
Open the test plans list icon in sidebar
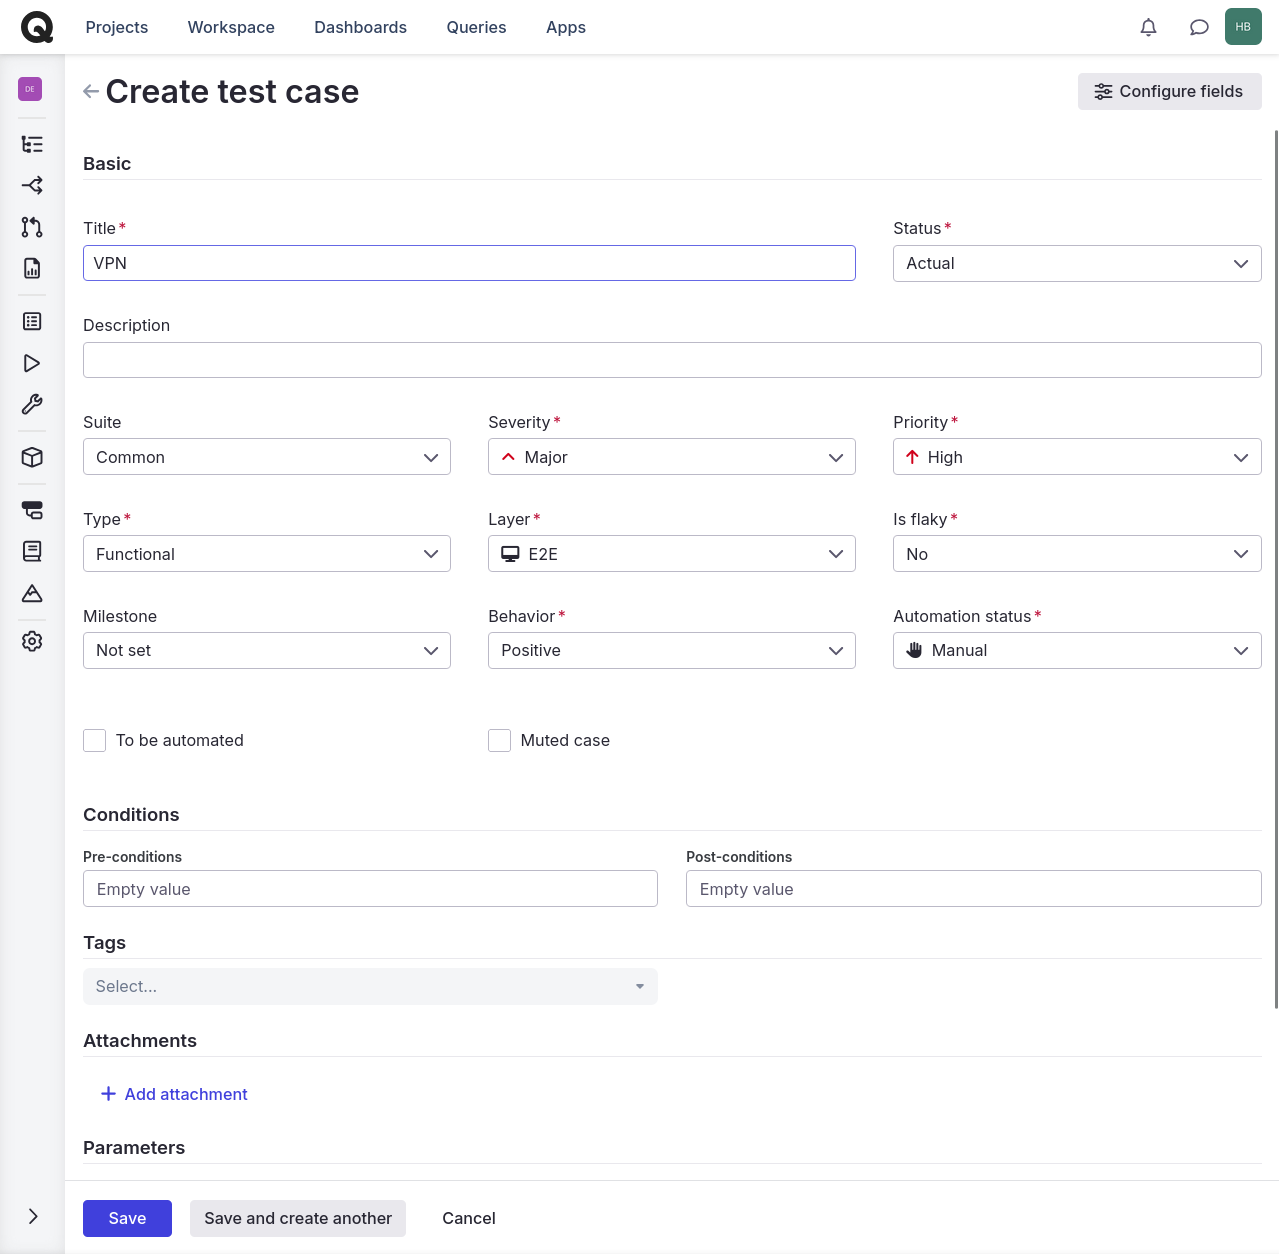pyautogui.click(x=32, y=321)
